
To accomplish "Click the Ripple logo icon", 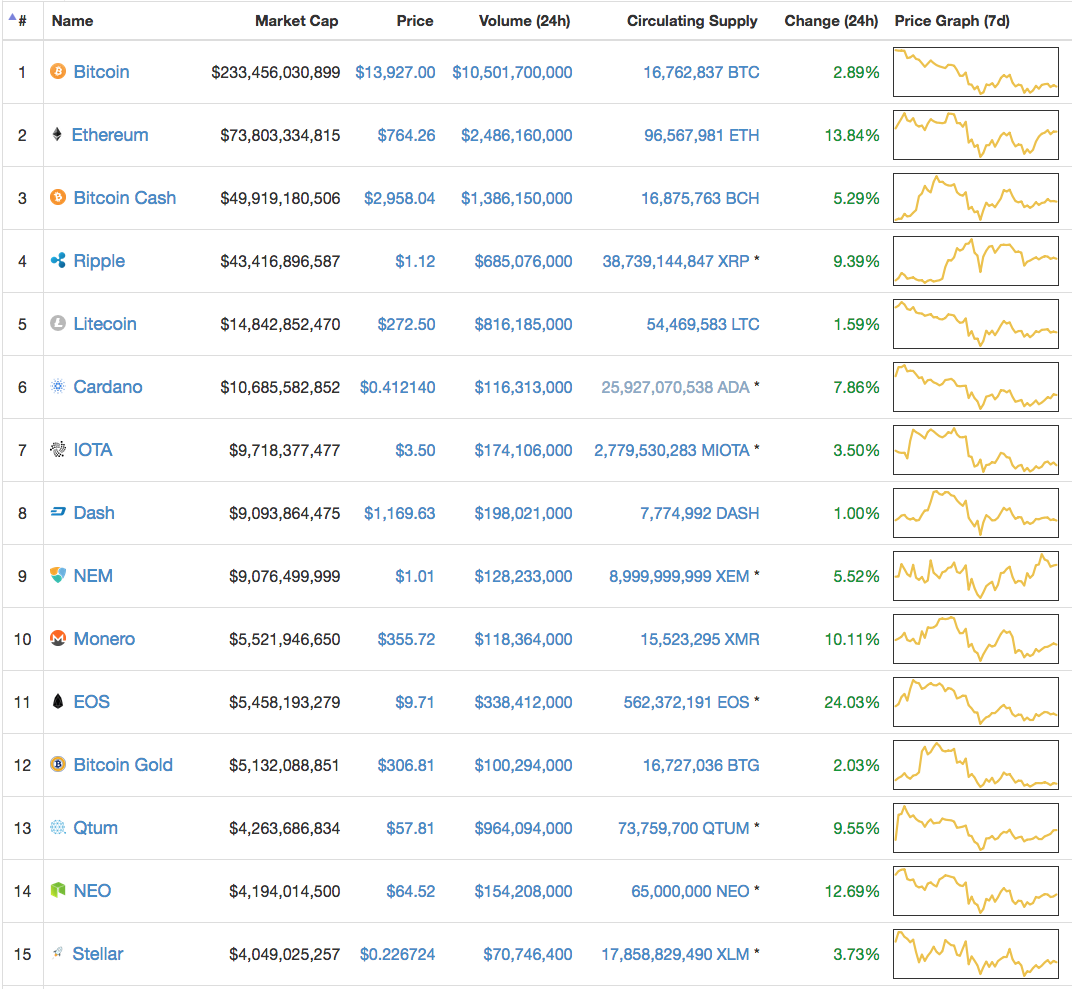I will click(x=58, y=261).
